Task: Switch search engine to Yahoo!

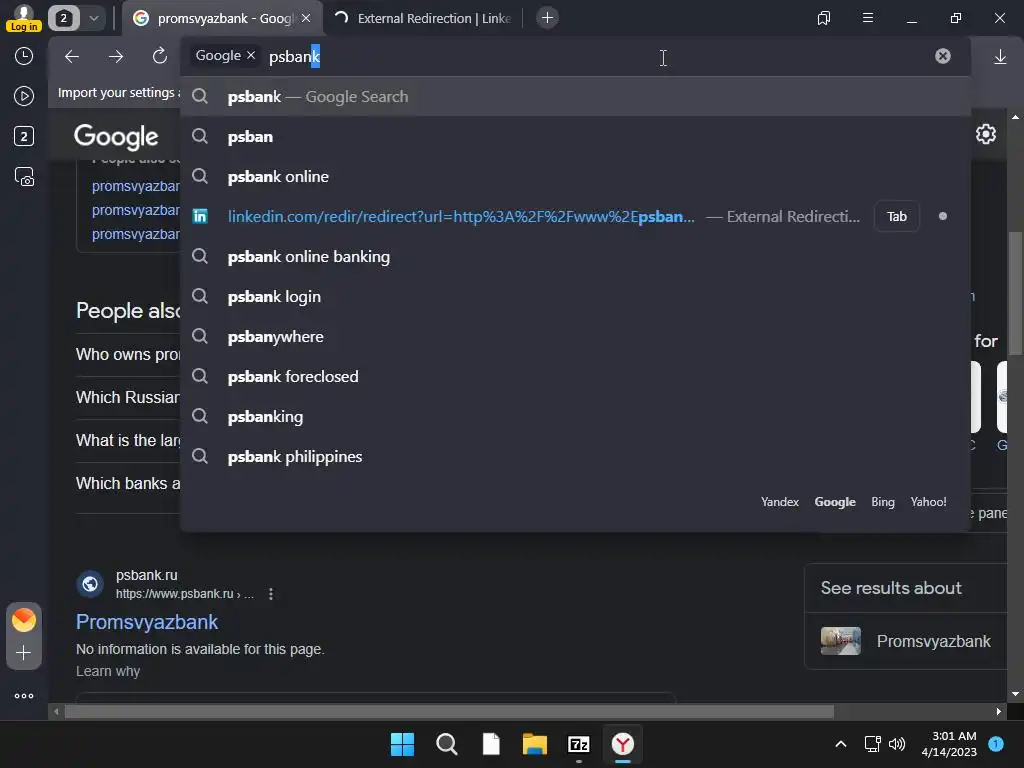Action: 928,502
